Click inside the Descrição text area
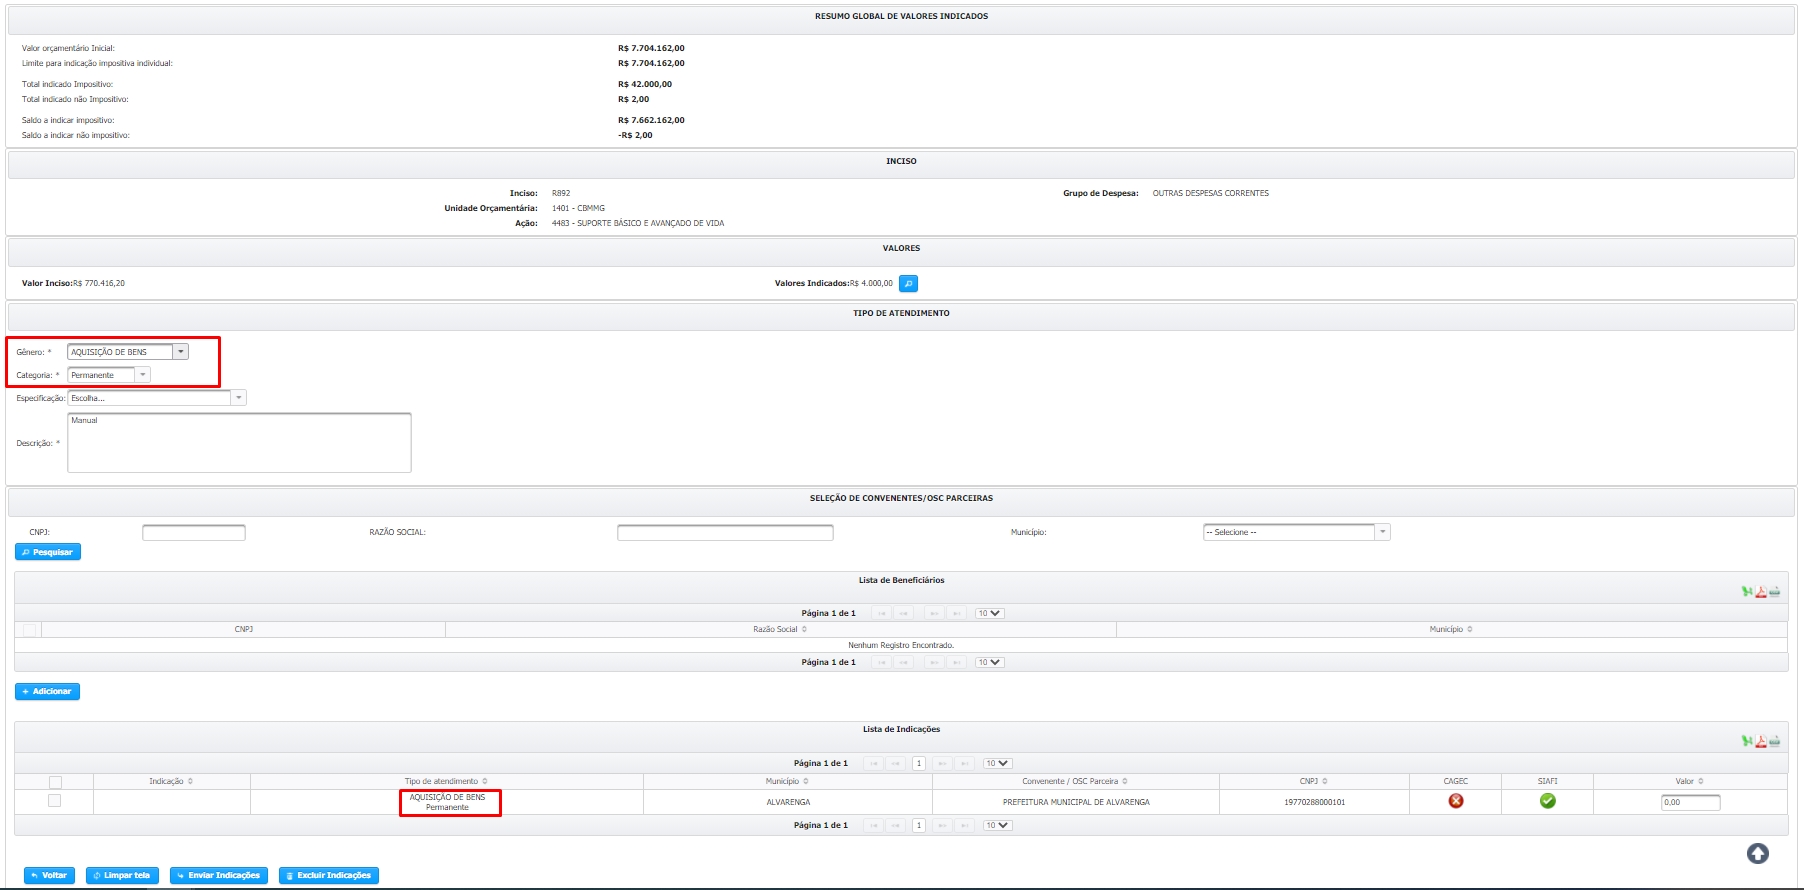The image size is (1804, 890). coord(239,443)
